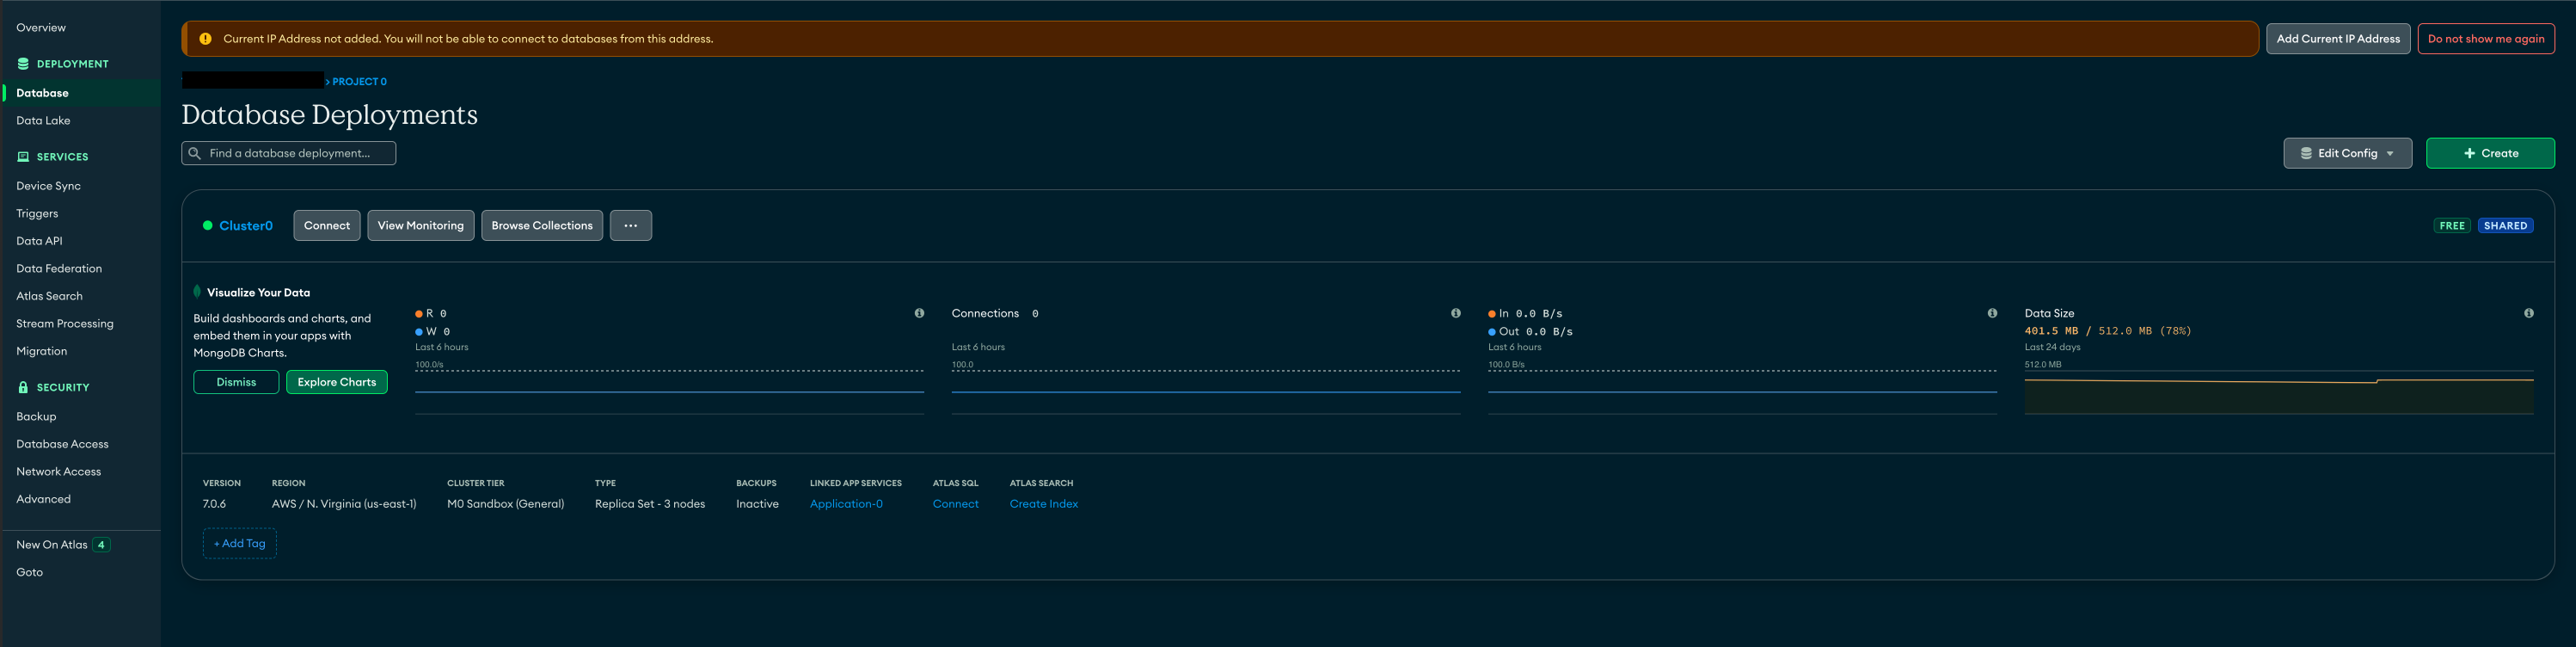Focus the Find a database deployment field
Viewport: 2576px width, 647px height.
[x=289, y=153]
